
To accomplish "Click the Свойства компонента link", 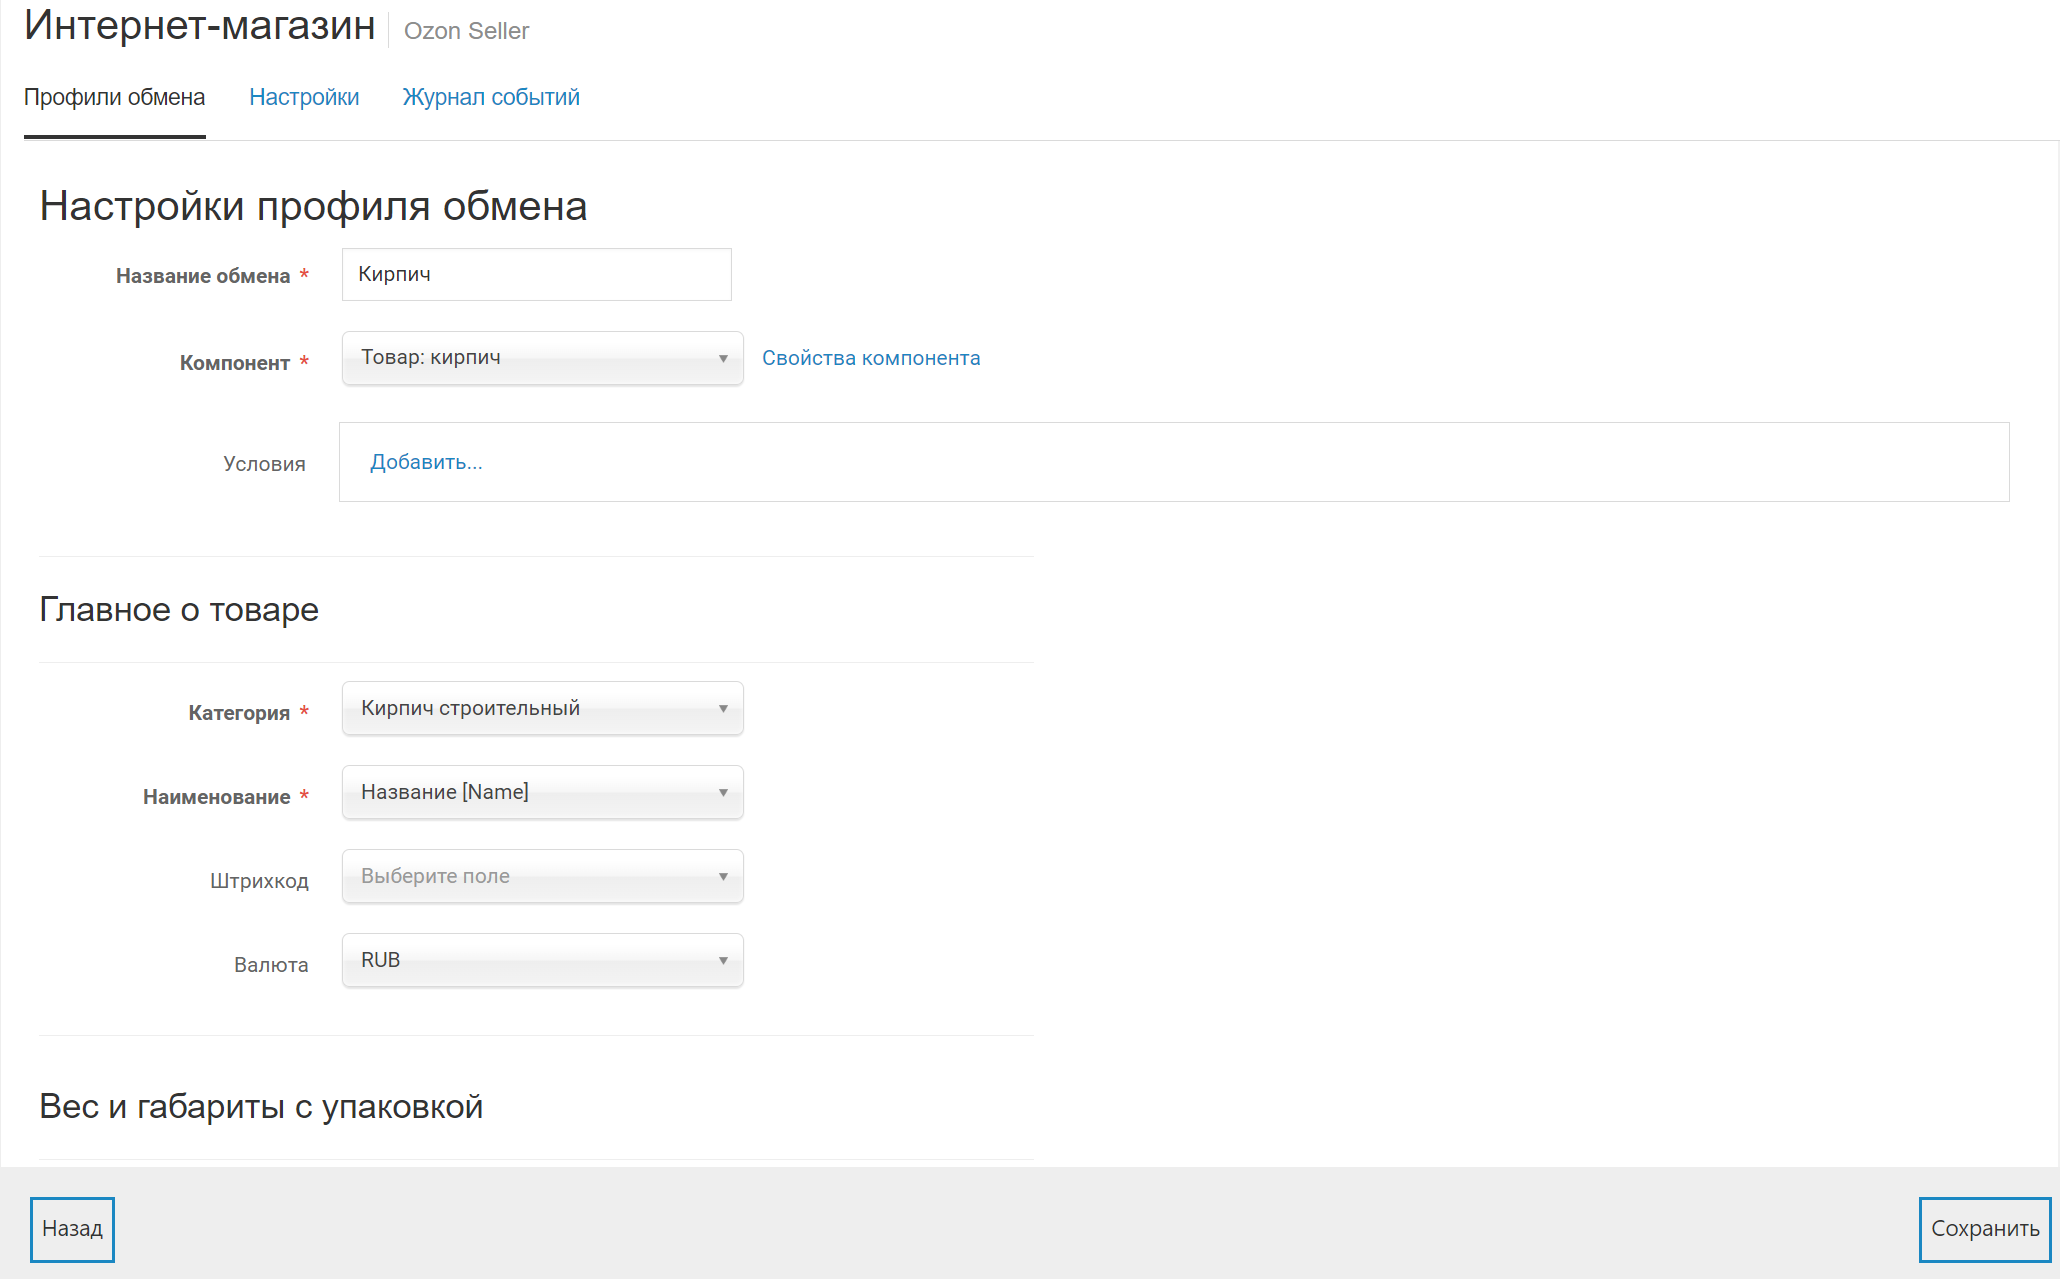I will [870, 358].
